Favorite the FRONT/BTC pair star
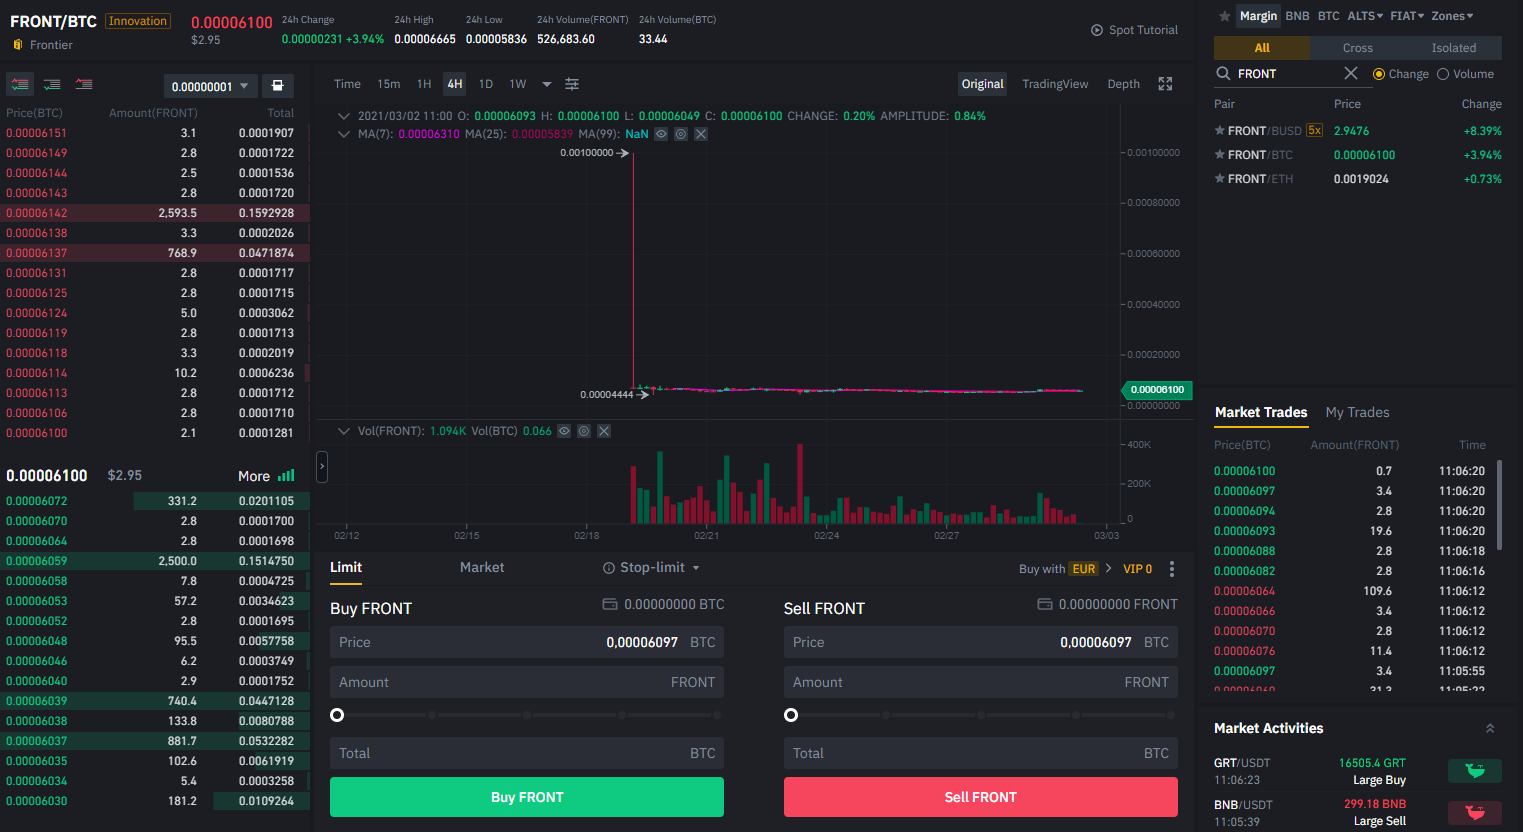This screenshot has height=832, width=1523. coord(1220,155)
